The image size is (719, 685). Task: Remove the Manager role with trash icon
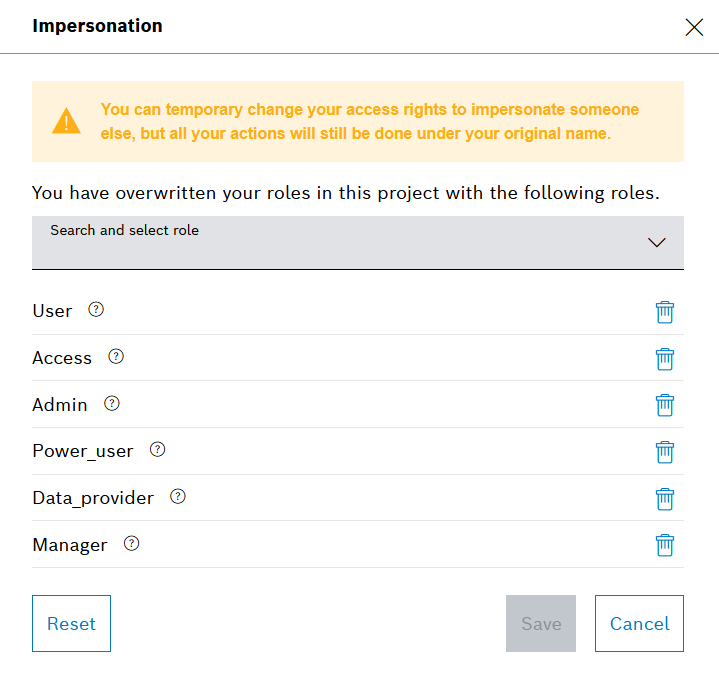pyautogui.click(x=665, y=545)
